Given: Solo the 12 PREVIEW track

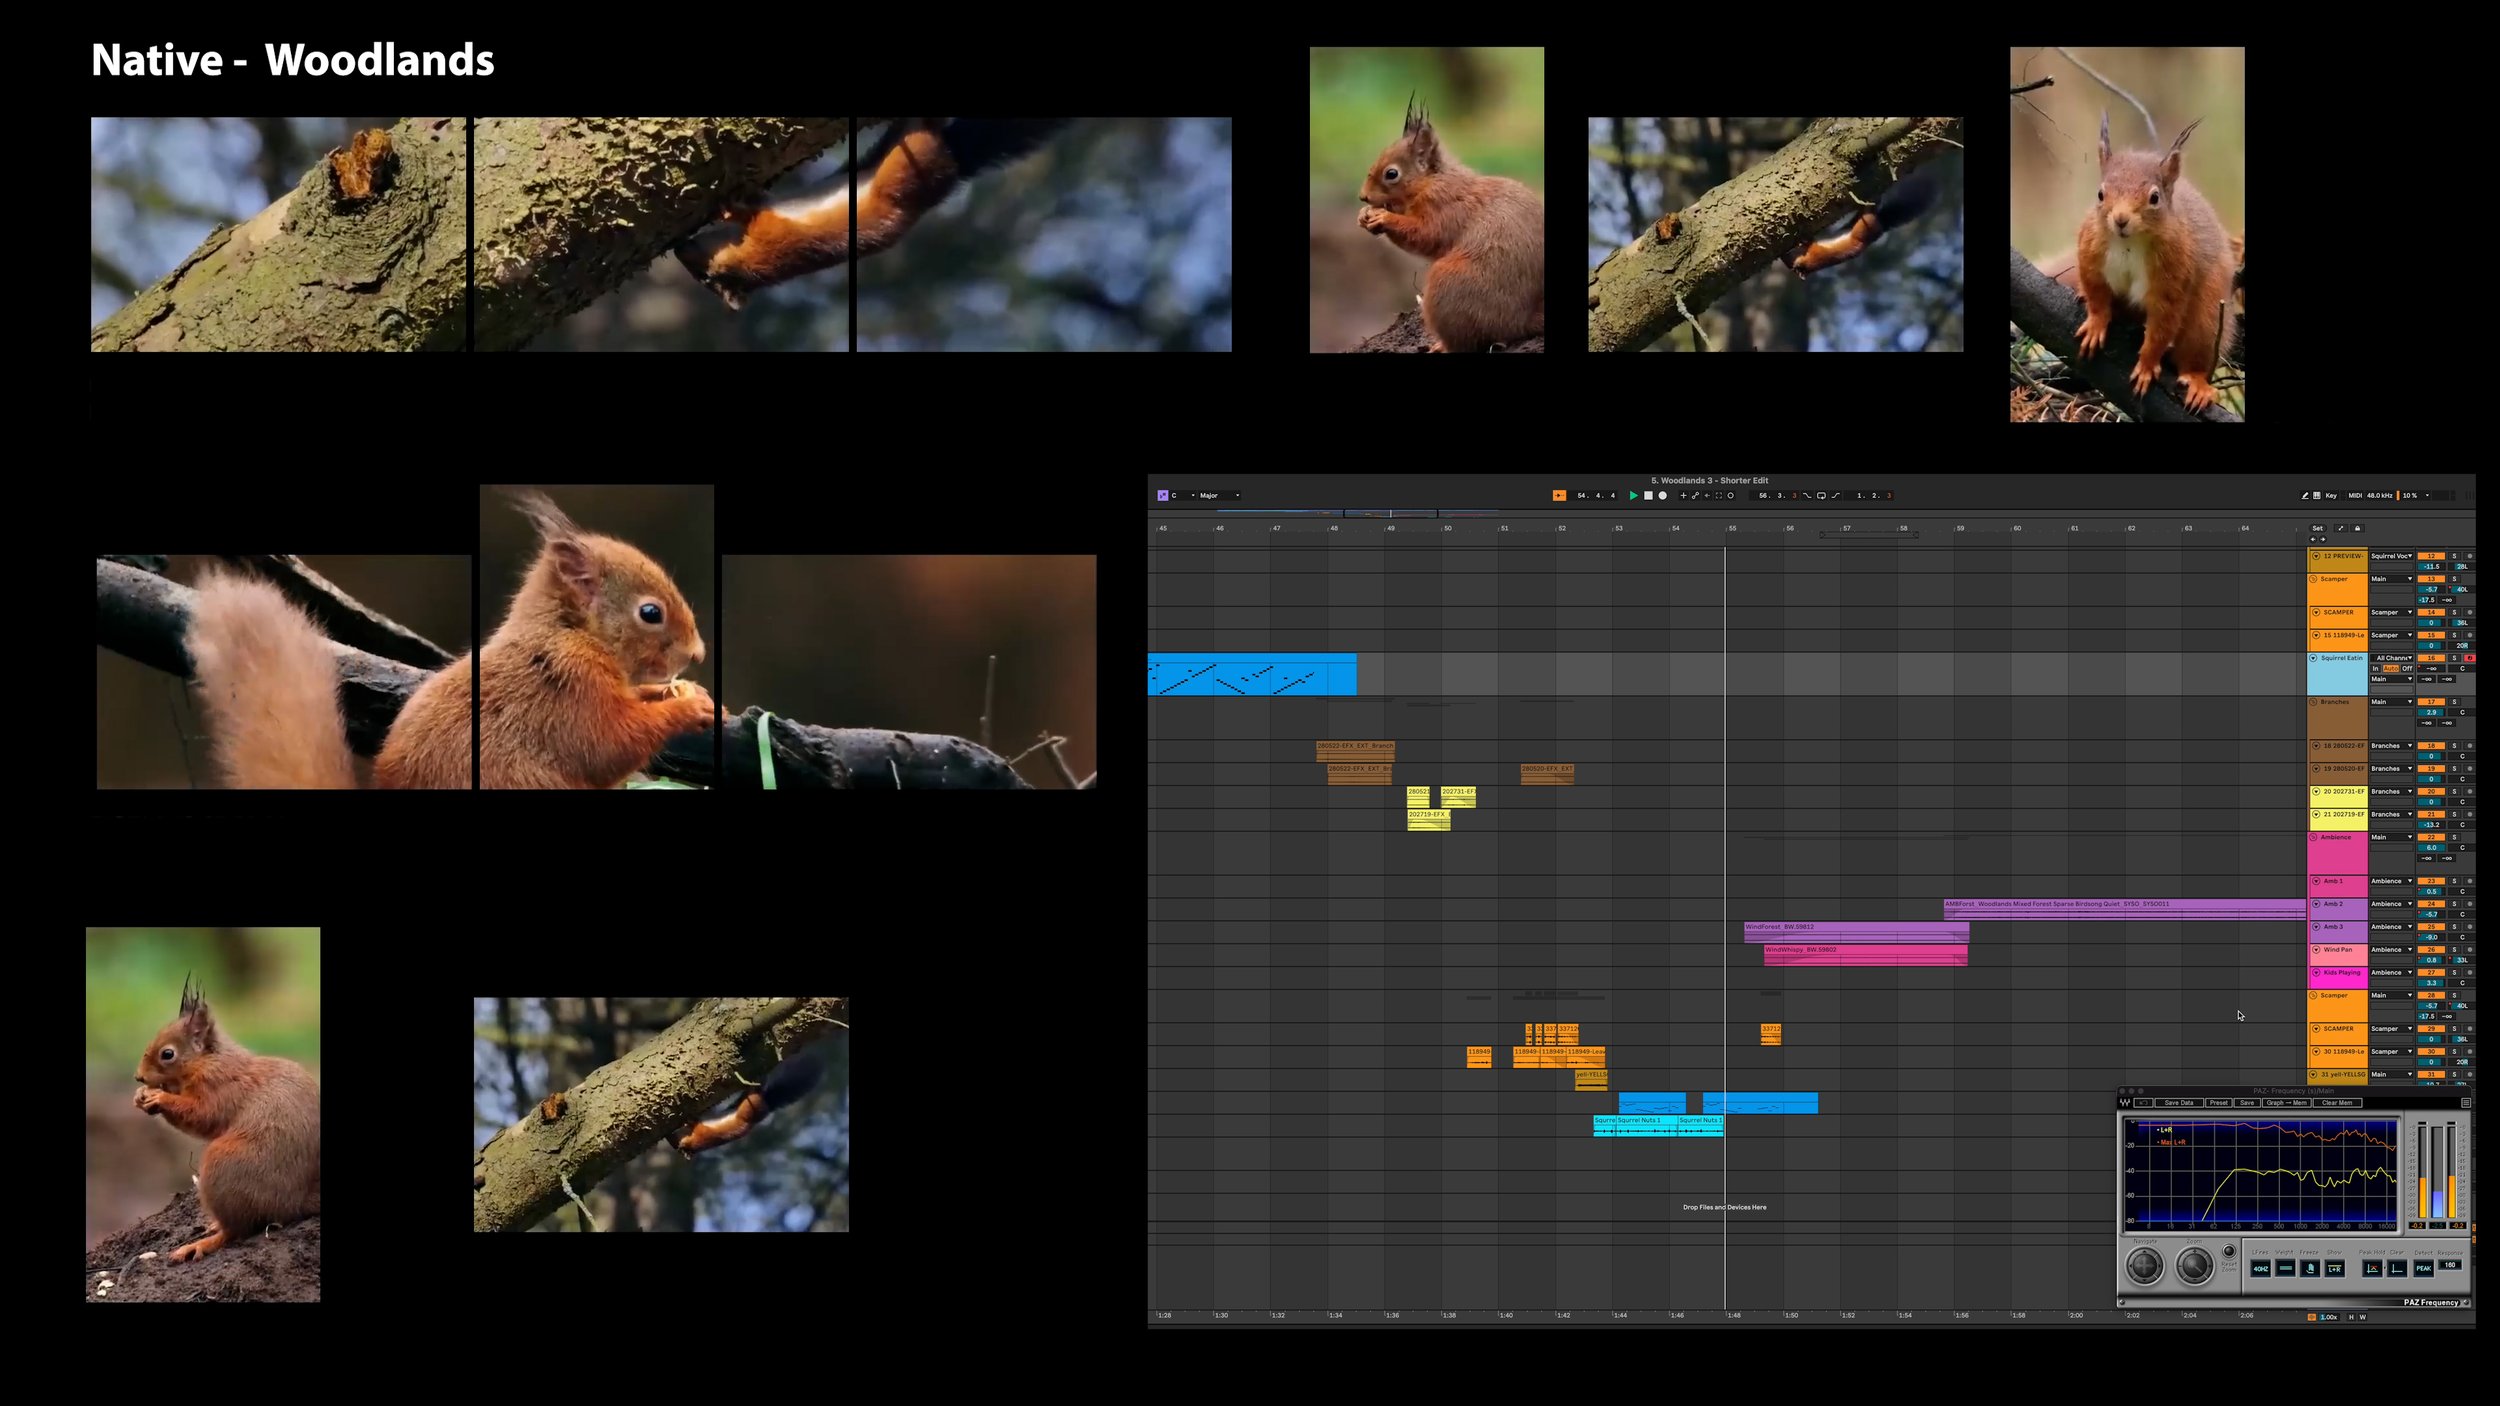Looking at the screenshot, I should pyautogui.click(x=2453, y=556).
